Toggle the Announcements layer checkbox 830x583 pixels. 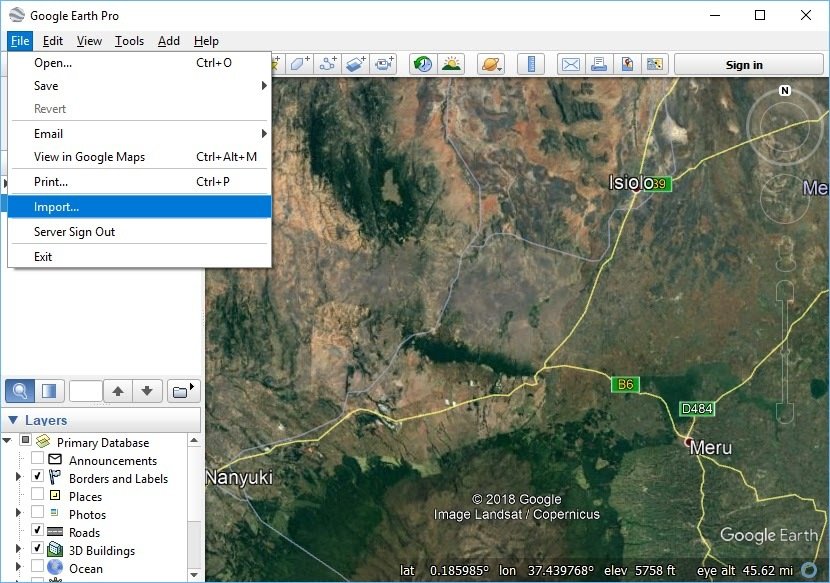(x=38, y=458)
